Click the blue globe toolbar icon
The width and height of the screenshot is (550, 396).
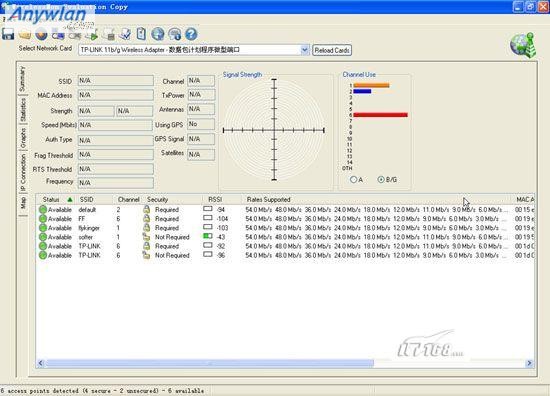point(157,34)
